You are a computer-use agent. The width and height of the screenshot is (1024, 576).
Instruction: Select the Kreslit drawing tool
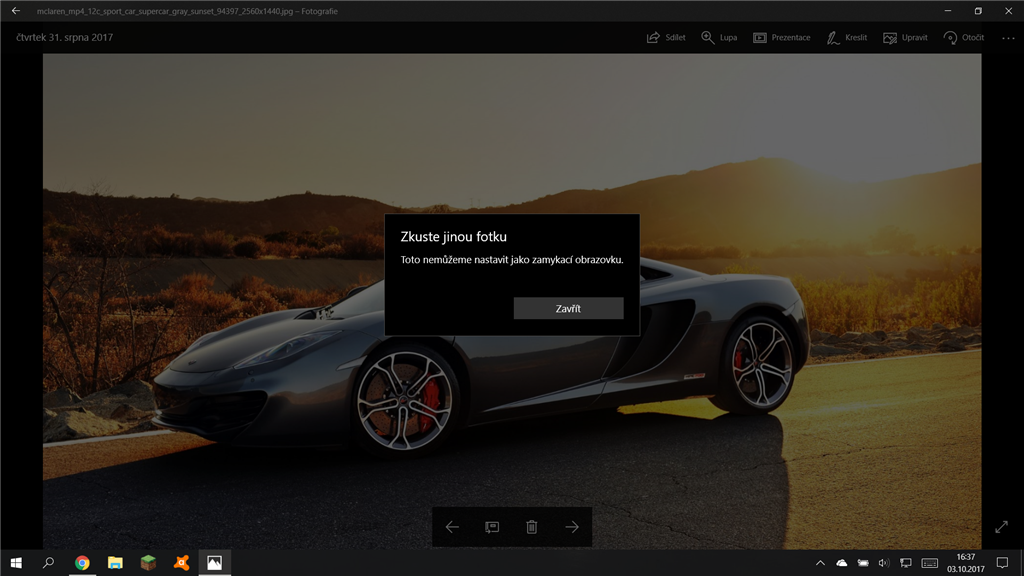[x=846, y=38]
